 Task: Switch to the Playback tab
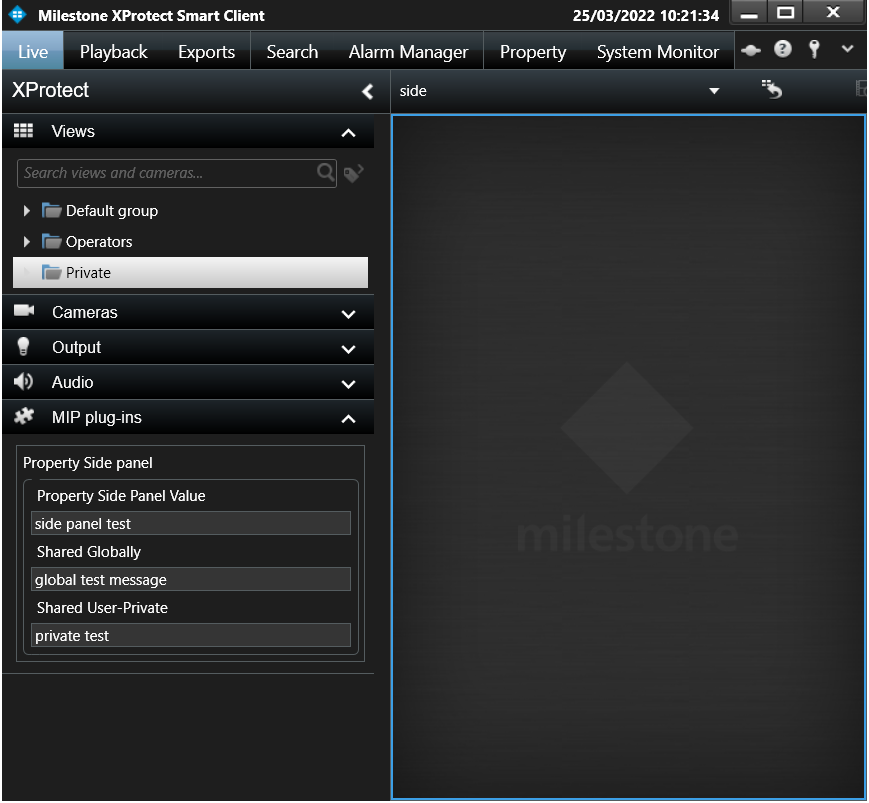click(113, 52)
